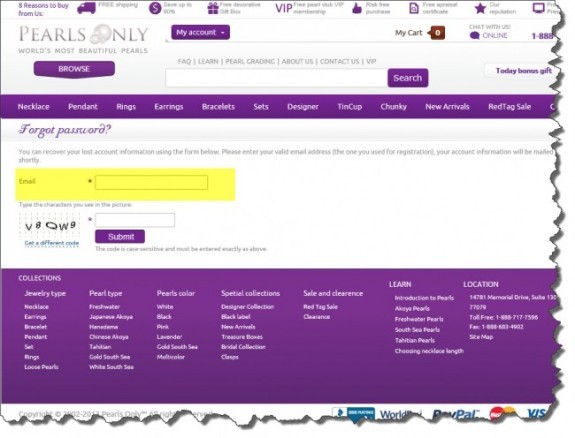Click the star reputation icon
This screenshot has height=438, width=575.
(x=480, y=8)
